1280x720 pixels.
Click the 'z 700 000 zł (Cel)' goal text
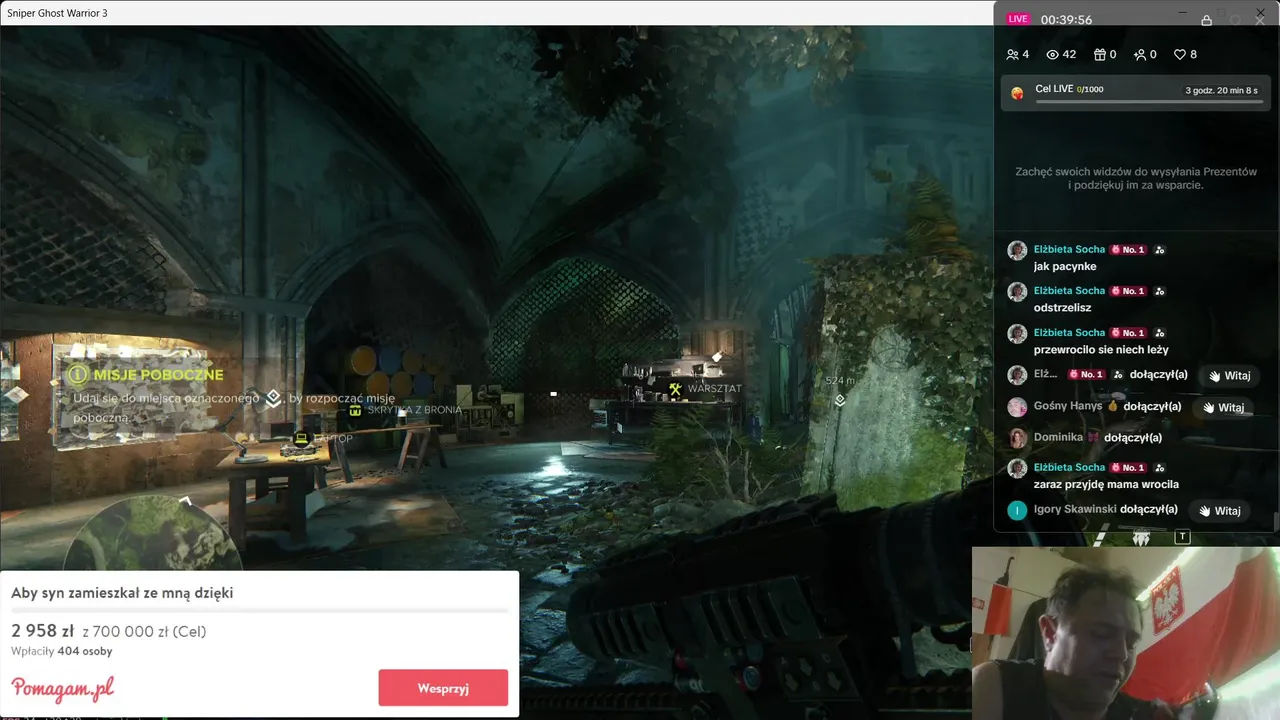[144, 632]
